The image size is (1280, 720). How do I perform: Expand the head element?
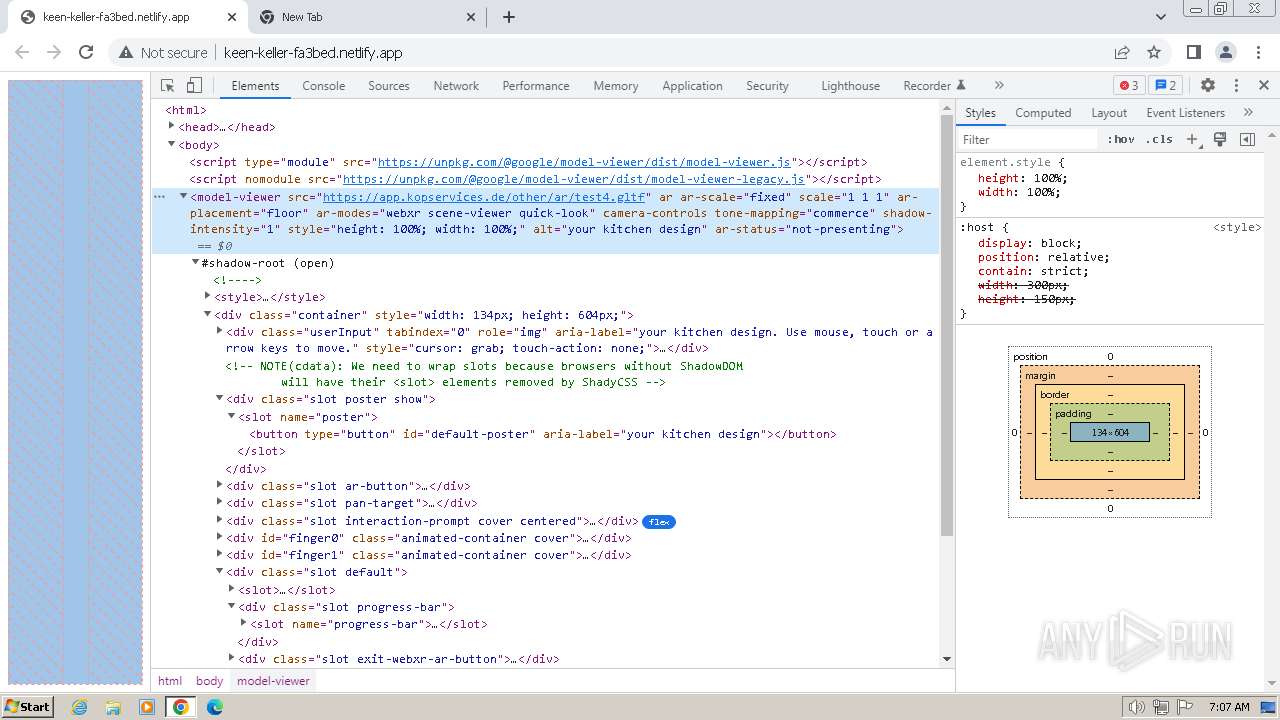171,127
